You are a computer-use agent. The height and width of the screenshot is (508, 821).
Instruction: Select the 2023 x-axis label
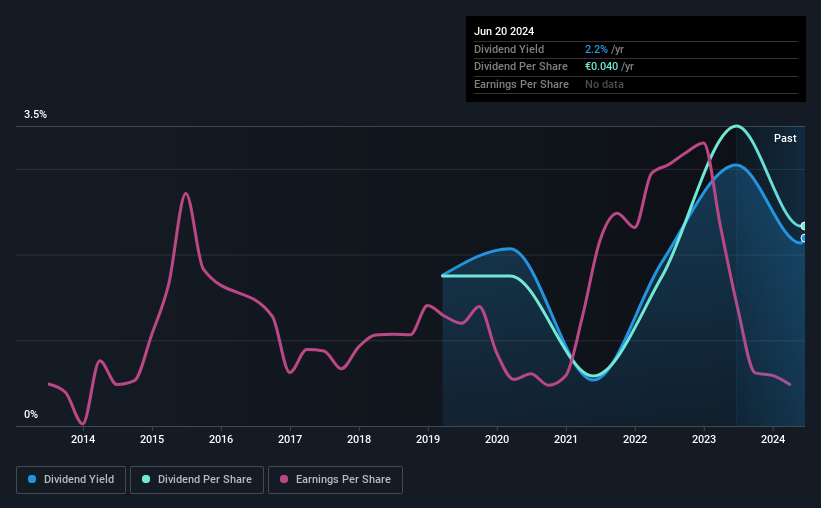tap(704, 439)
